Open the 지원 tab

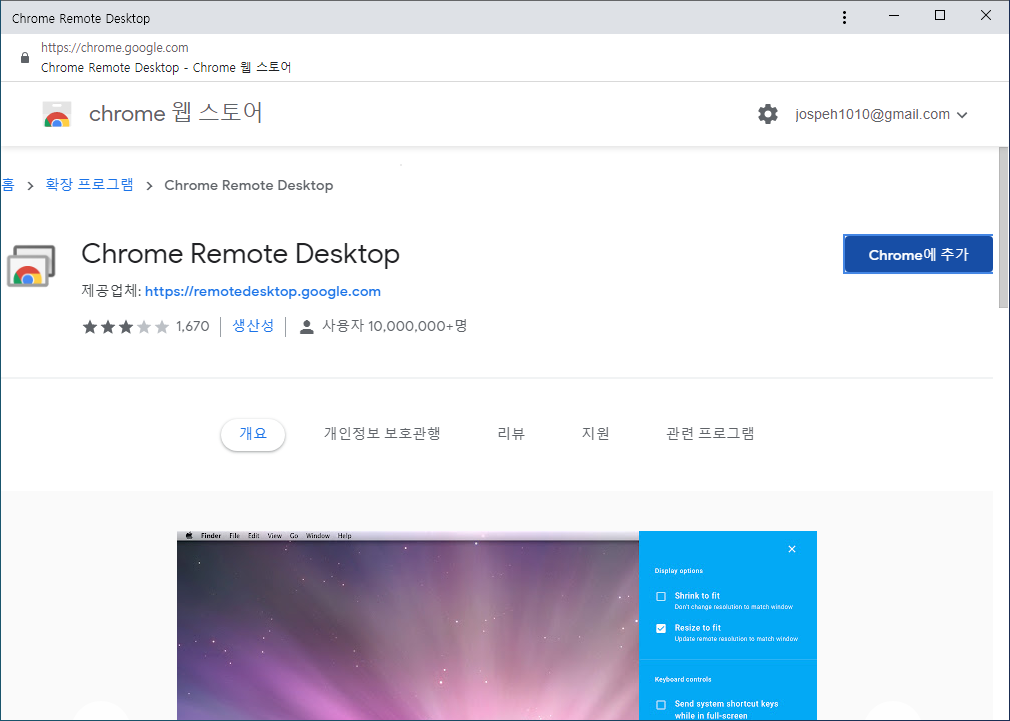pyautogui.click(x=595, y=434)
